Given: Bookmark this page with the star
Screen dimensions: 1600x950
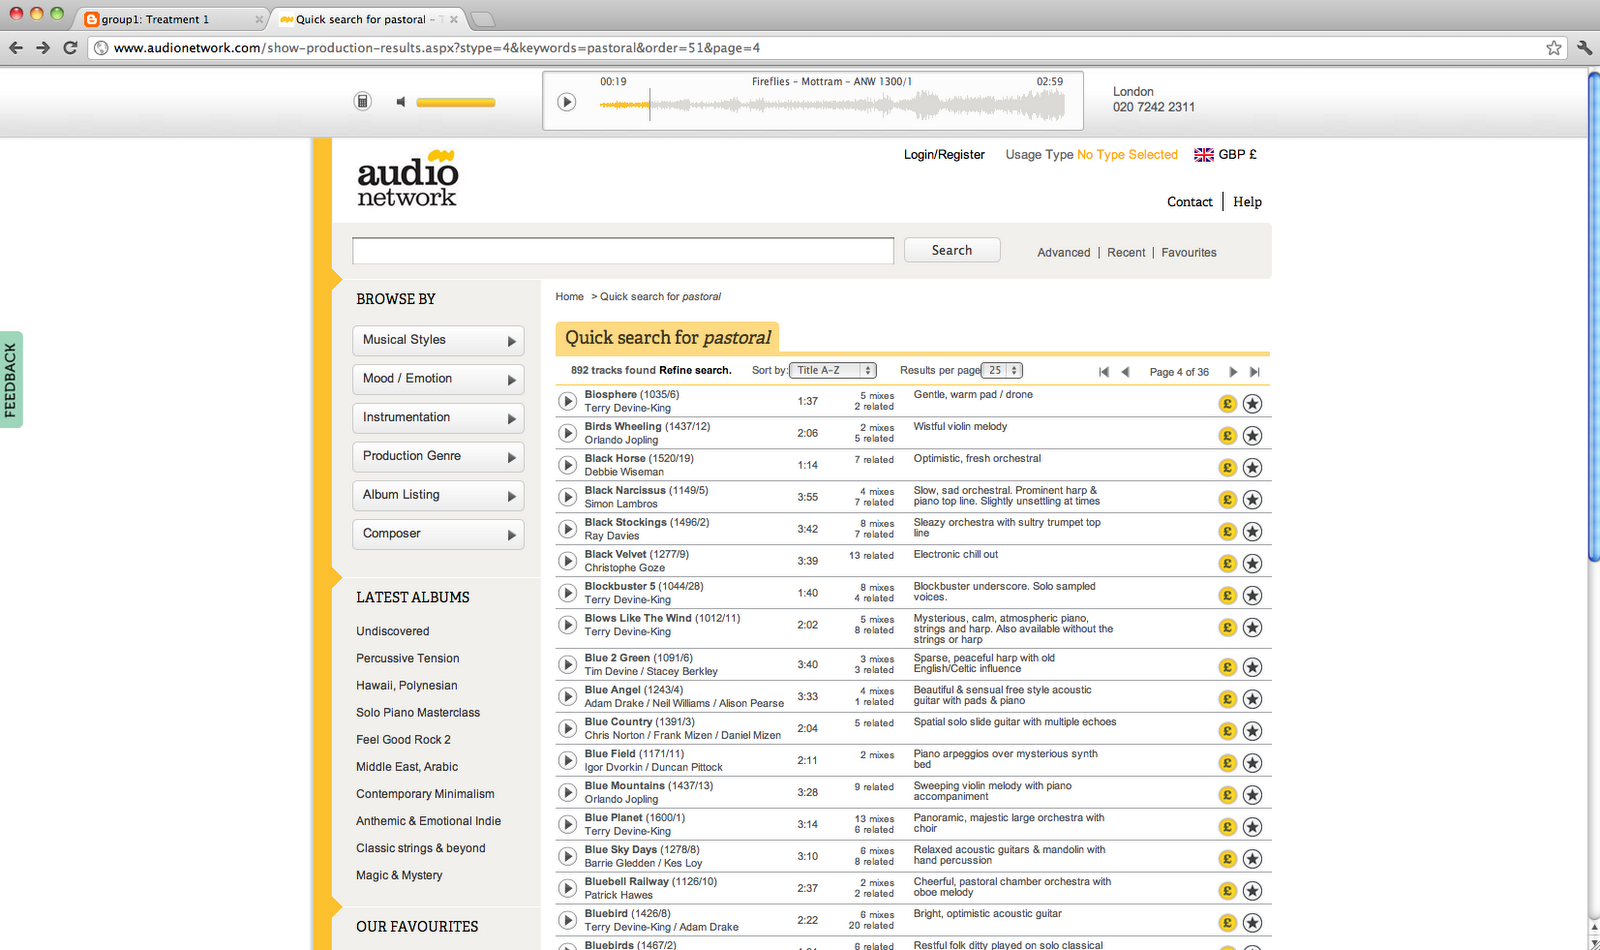Looking at the screenshot, I should point(1554,48).
